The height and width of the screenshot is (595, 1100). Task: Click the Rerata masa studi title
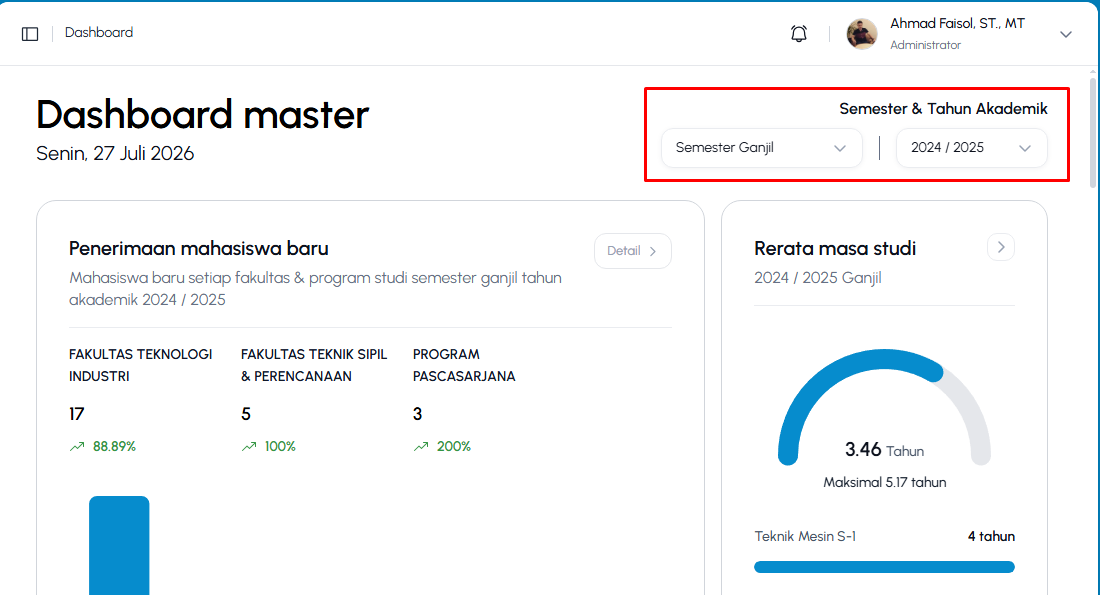(835, 248)
